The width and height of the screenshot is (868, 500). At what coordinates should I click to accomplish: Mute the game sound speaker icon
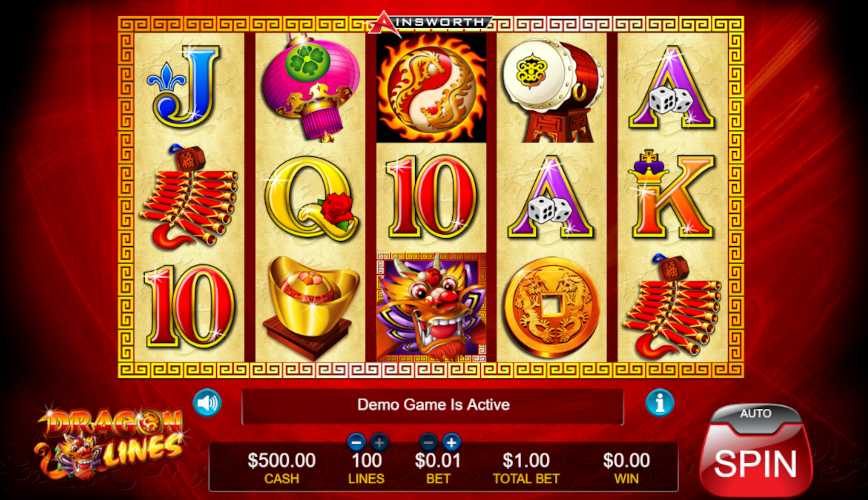[x=207, y=403]
